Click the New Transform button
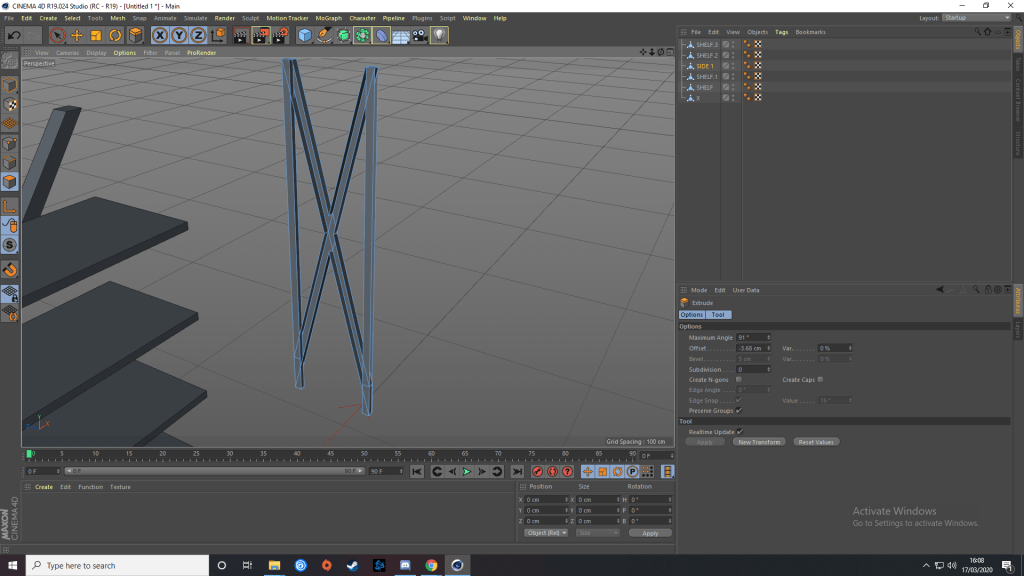The width and height of the screenshot is (1024, 576). pos(758,442)
